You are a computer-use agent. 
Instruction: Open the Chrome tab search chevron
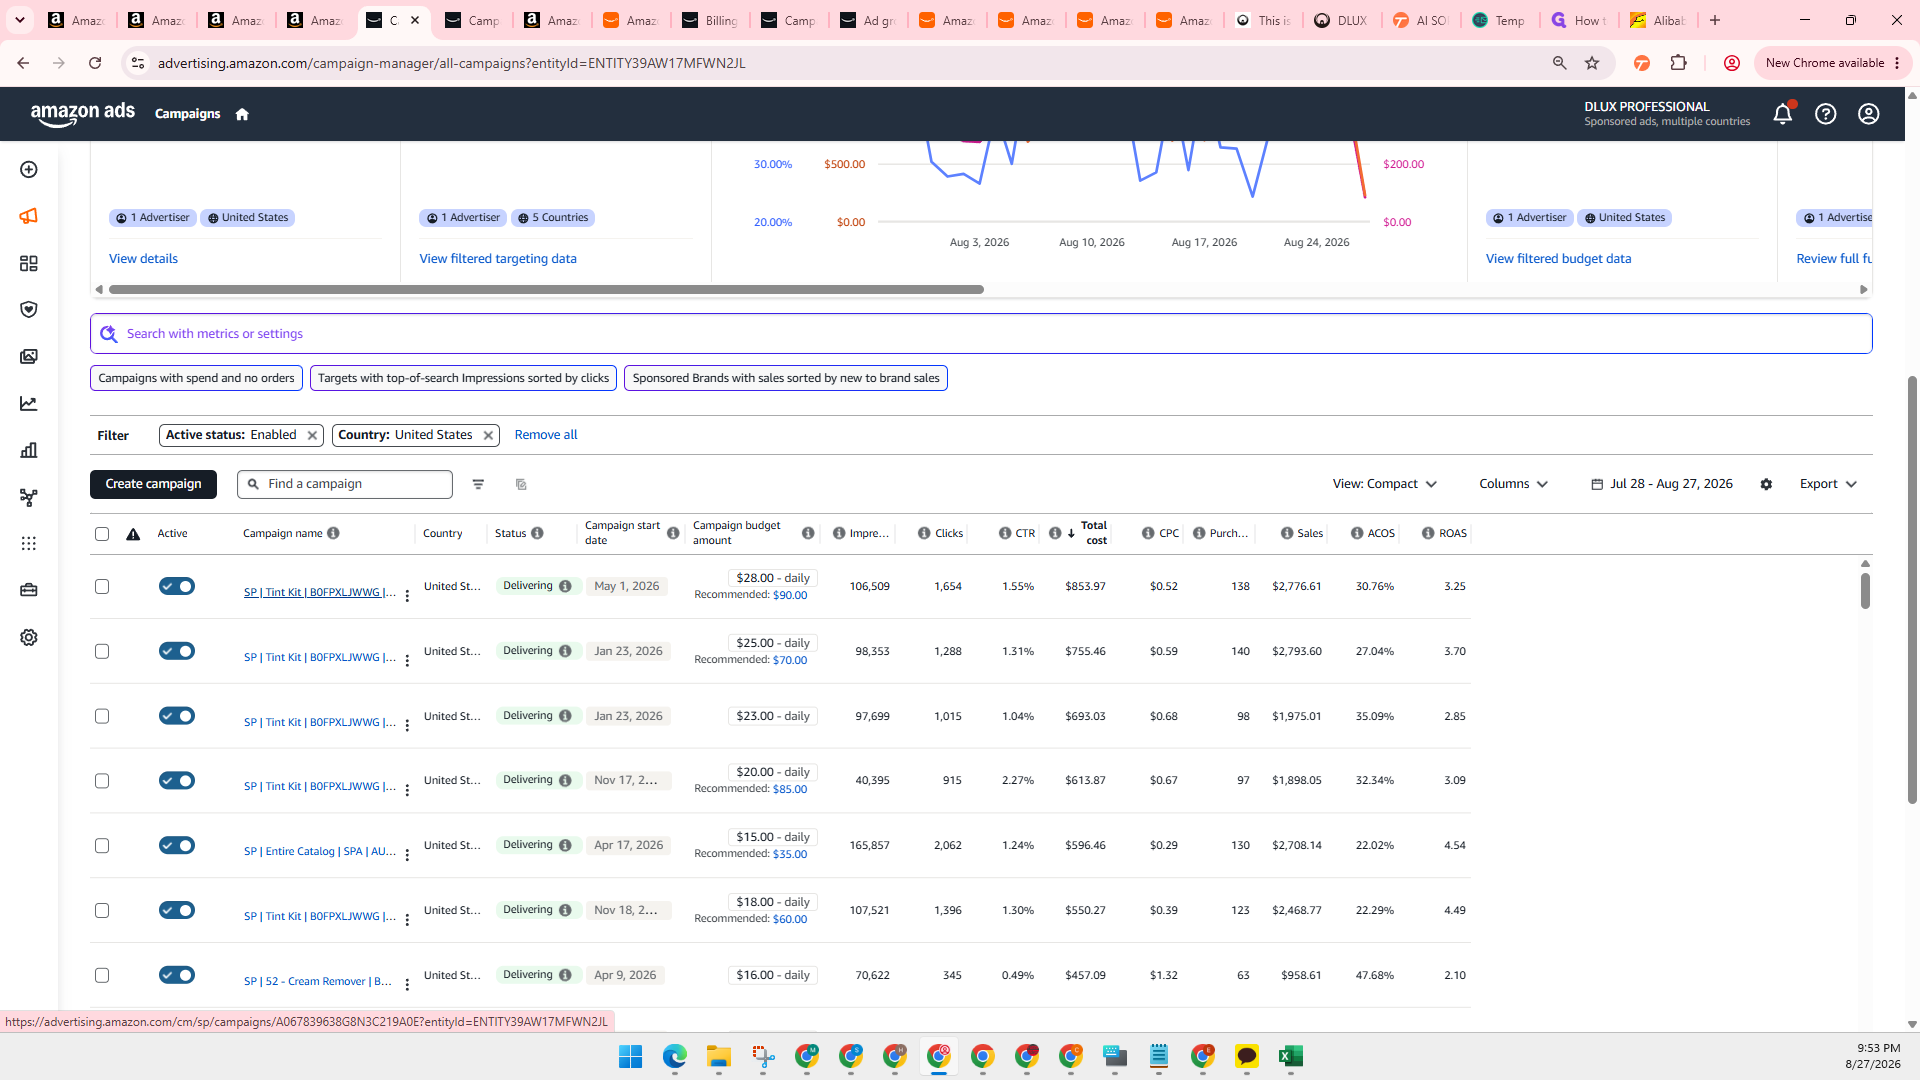coord(20,20)
